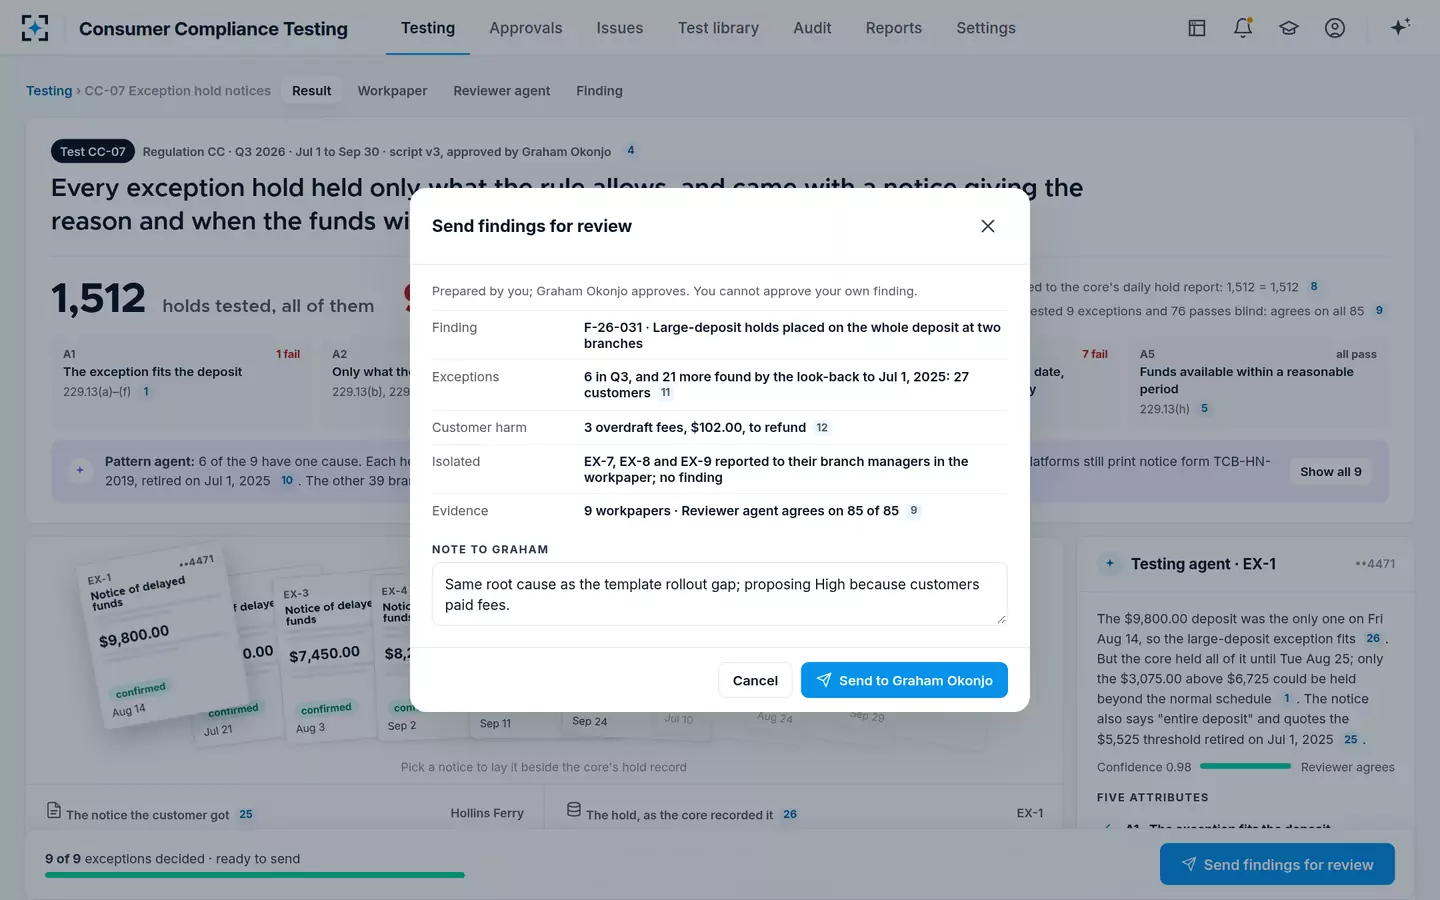This screenshot has height=900, width=1440.
Task: Cancel the send findings dialog
Action: pos(755,681)
